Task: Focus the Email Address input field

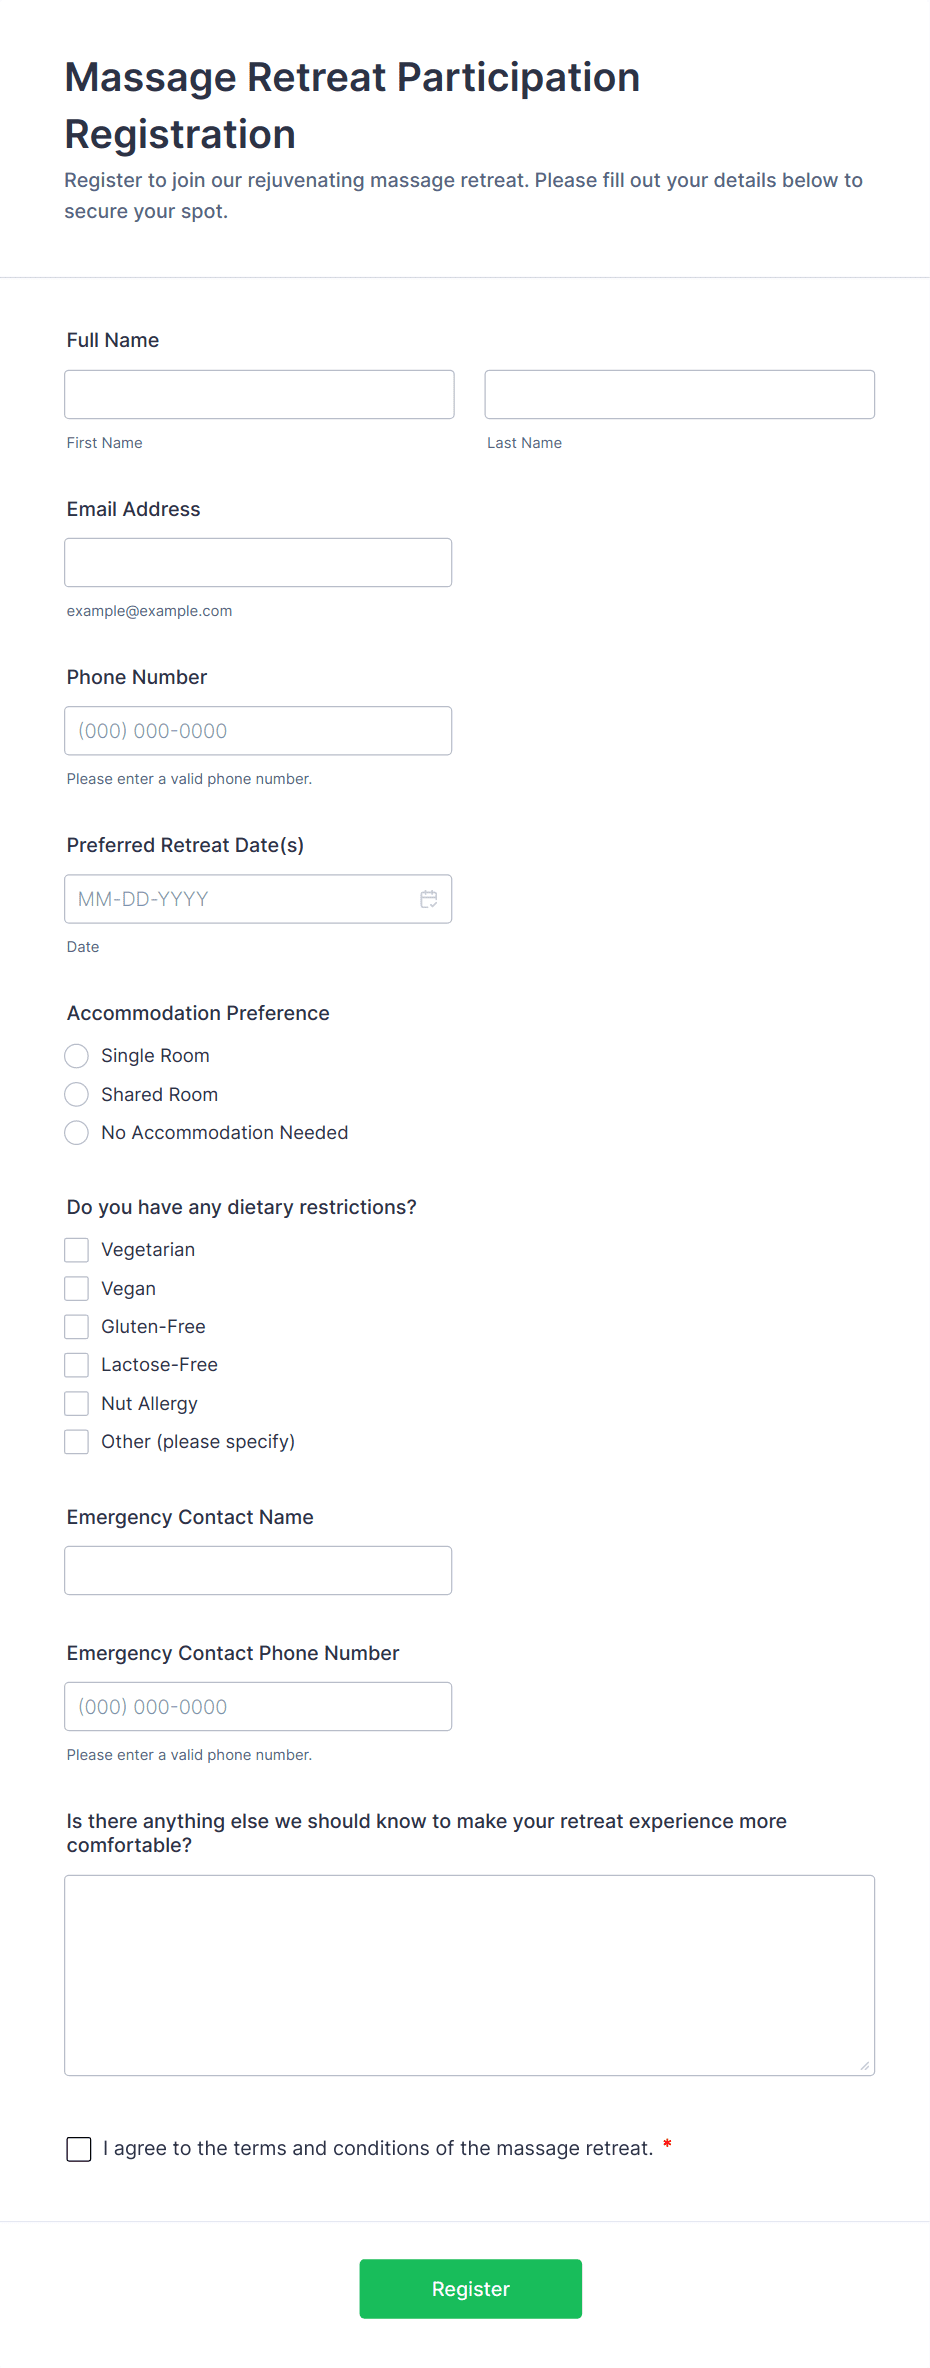Action: (258, 562)
